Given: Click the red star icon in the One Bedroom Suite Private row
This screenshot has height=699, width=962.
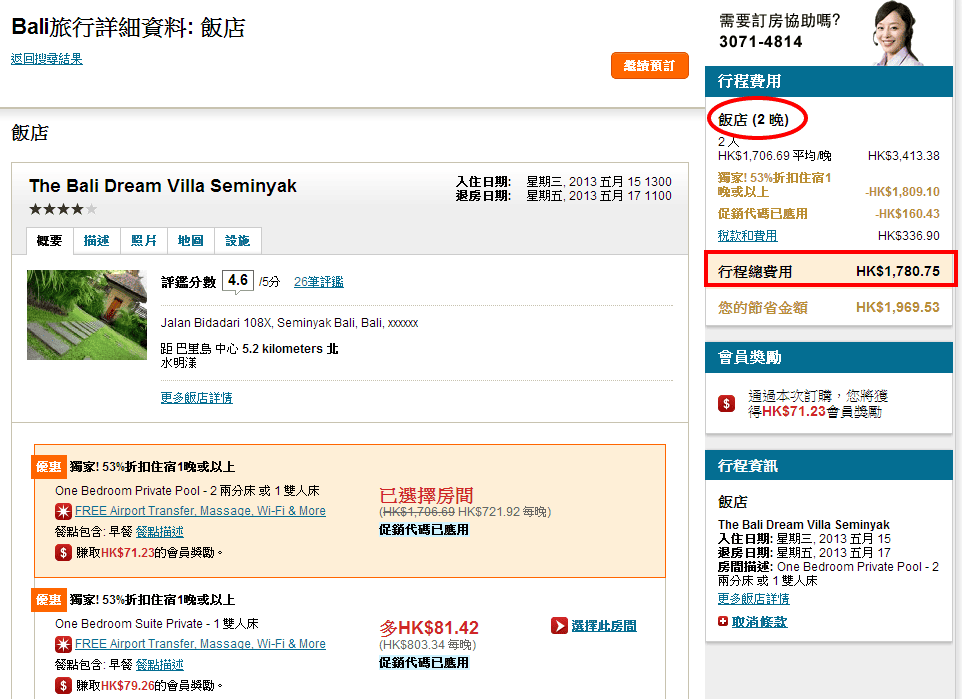Looking at the screenshot, I should pyautogui.click(x=64, y=644).
